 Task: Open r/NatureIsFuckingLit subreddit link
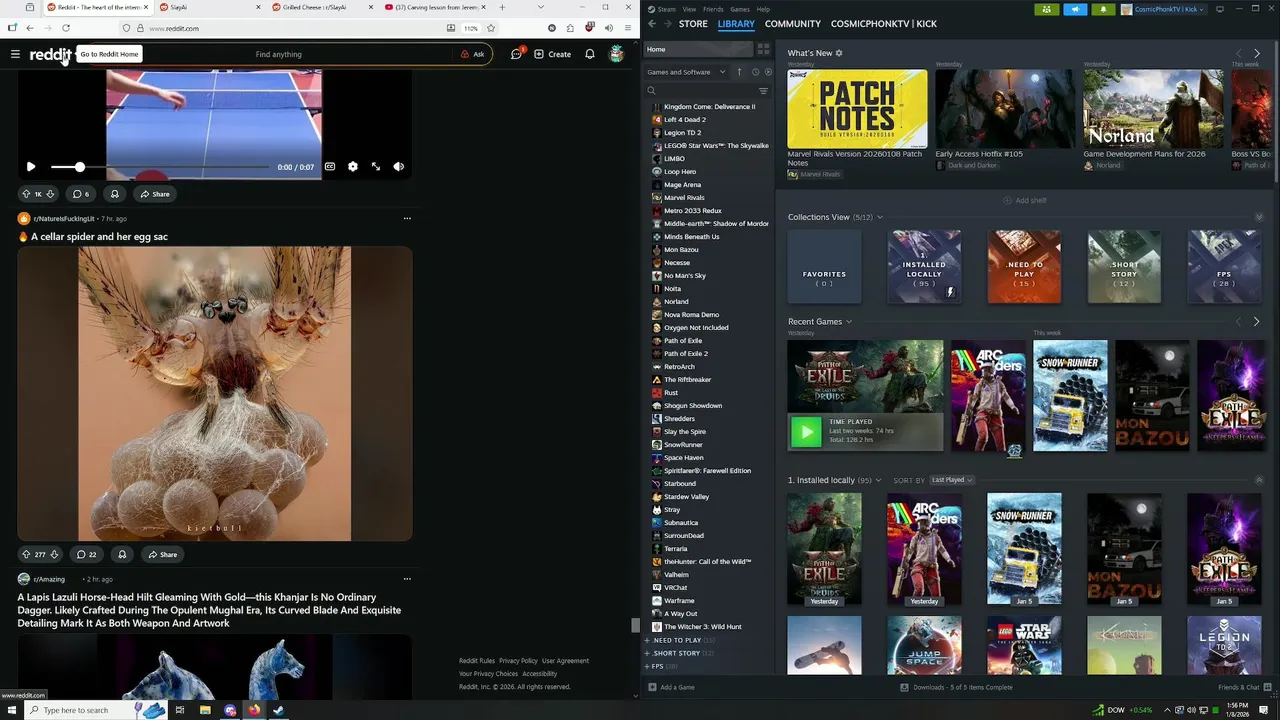click(64, 218)
